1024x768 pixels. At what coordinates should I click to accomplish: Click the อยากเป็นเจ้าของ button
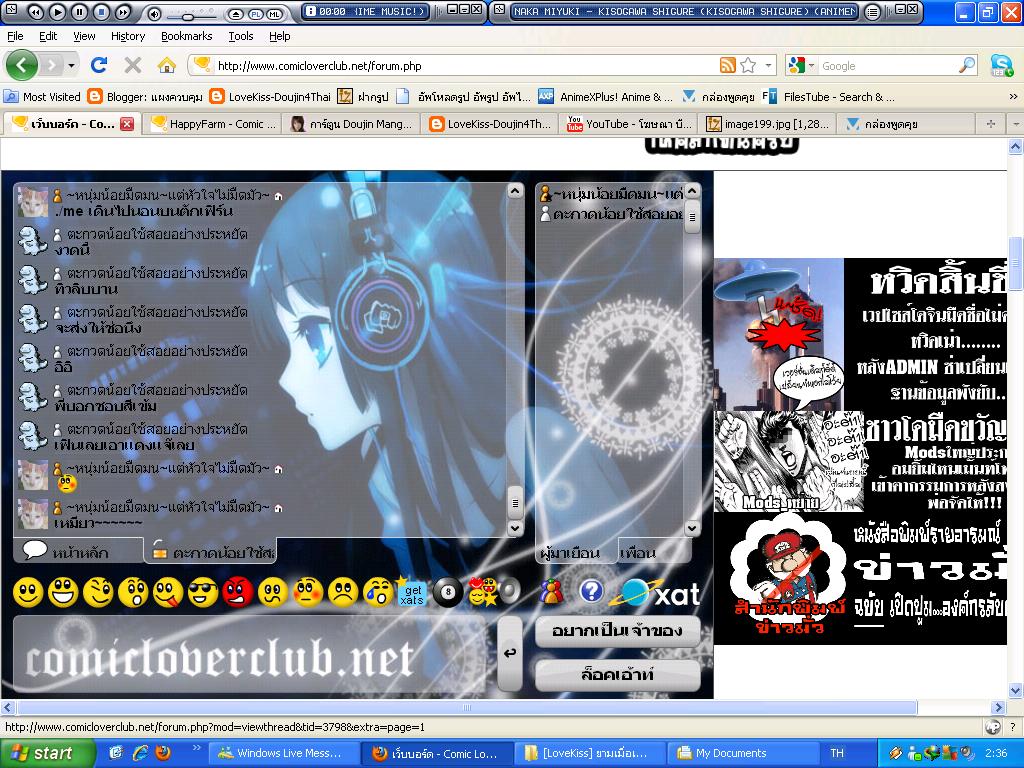click(618, 631)
